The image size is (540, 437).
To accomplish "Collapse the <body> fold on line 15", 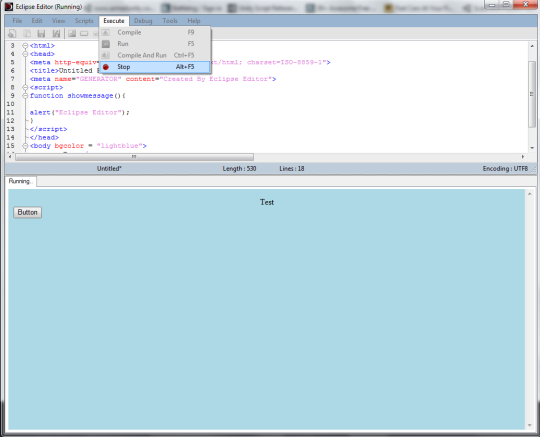I will pos(25,146).
